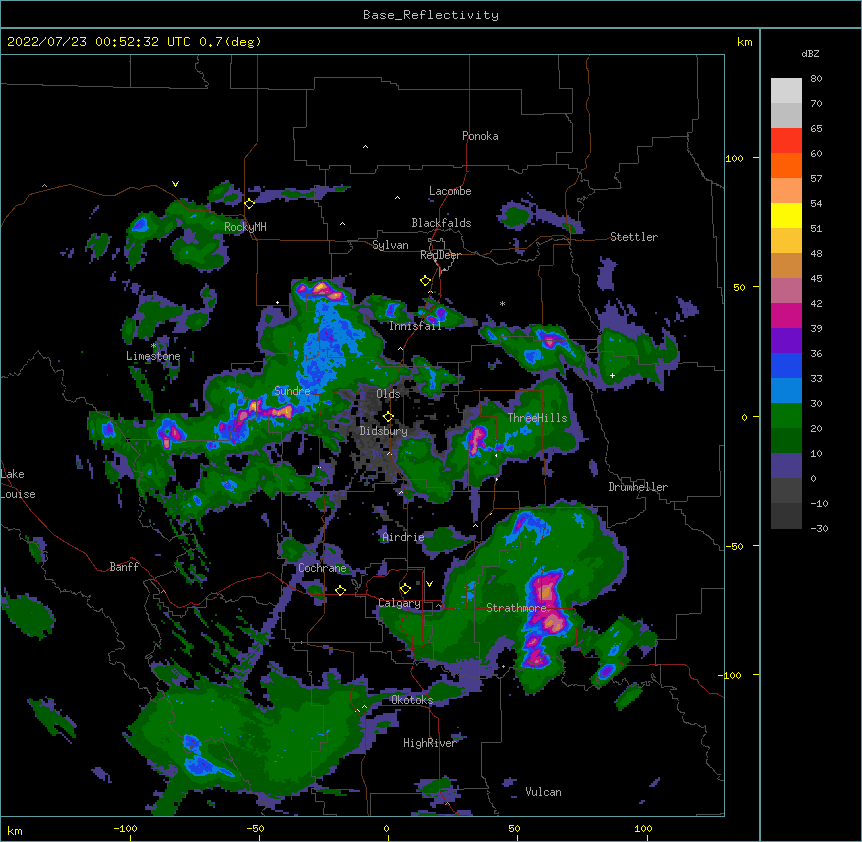Screen dimensions: 862x842
Task: Click the yellow diamond marker beside RockyMH
Action: (x=250, y=204)
